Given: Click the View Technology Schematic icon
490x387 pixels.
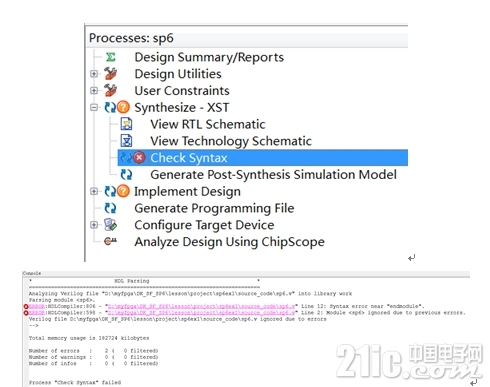Looking at the screenshot, I should coord(126,141).
